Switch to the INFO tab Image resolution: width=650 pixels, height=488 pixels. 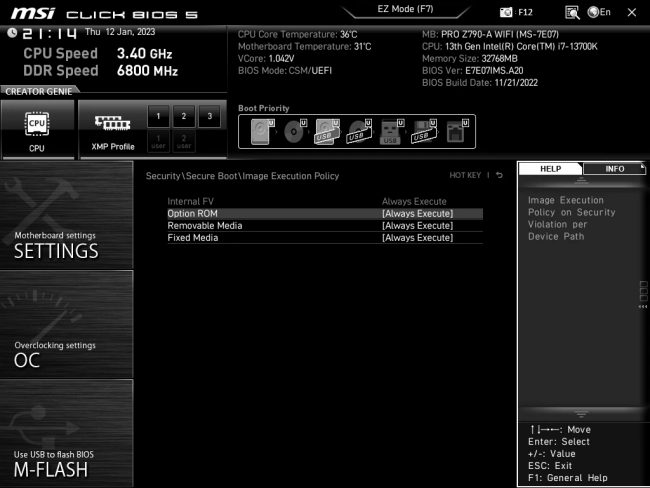coord(614,169)
